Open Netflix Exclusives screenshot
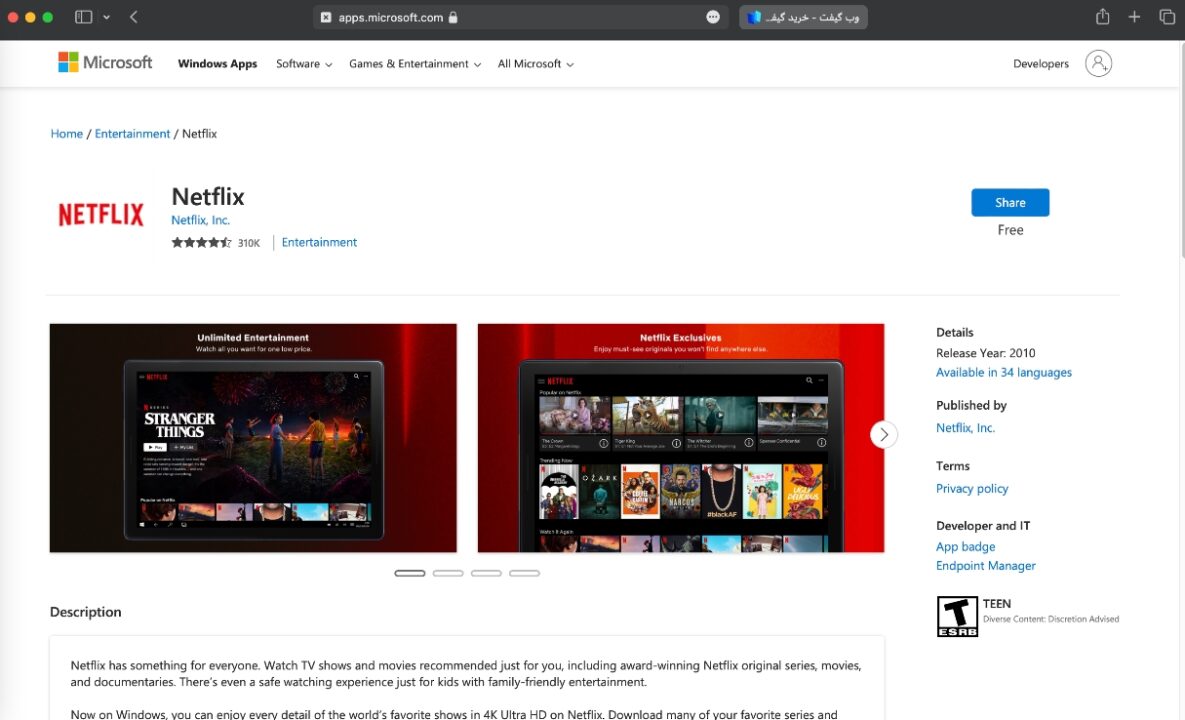Screen dimensions: 1185x720 (681, 438)
